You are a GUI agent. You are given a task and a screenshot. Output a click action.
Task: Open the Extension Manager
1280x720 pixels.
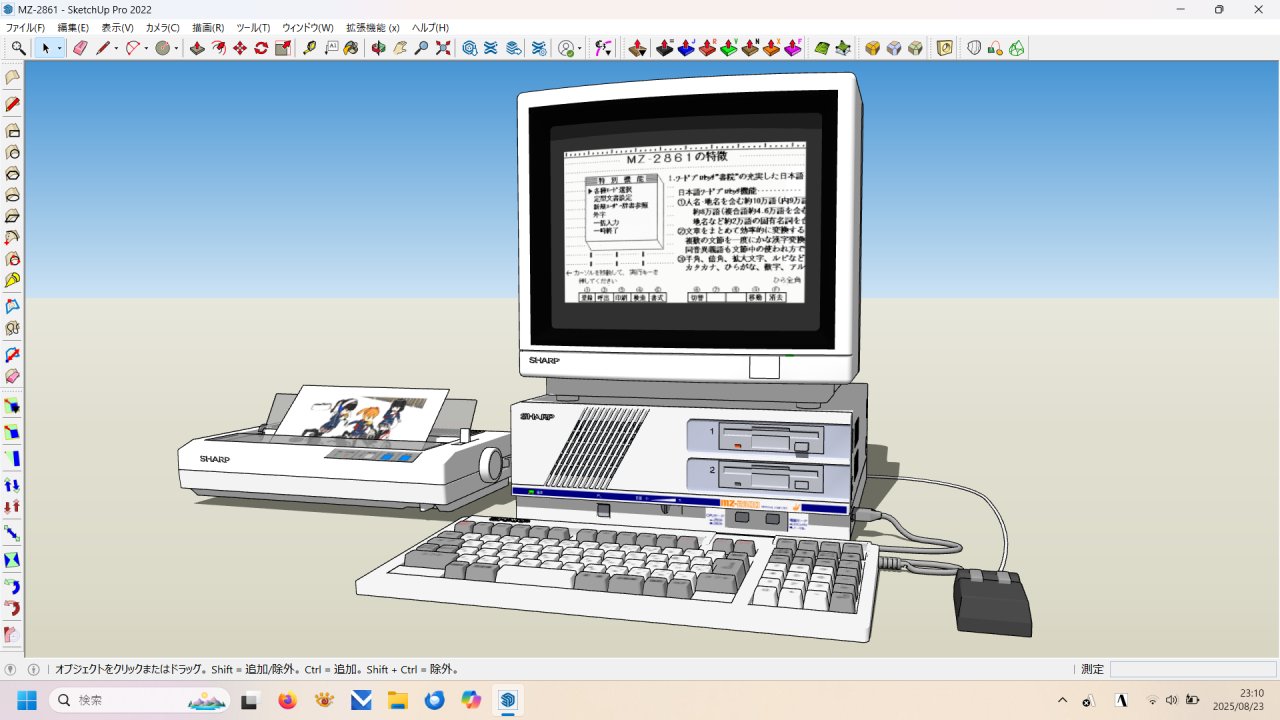(539, 48)
